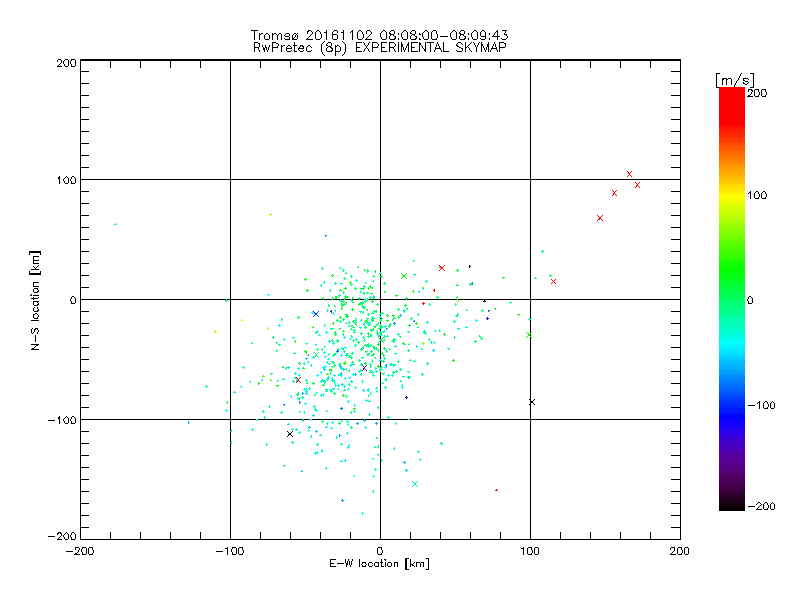Click the green X marker on the 100 km east line
The height and width of the screenshot is (600, 800).
click(x=529, y=335)
